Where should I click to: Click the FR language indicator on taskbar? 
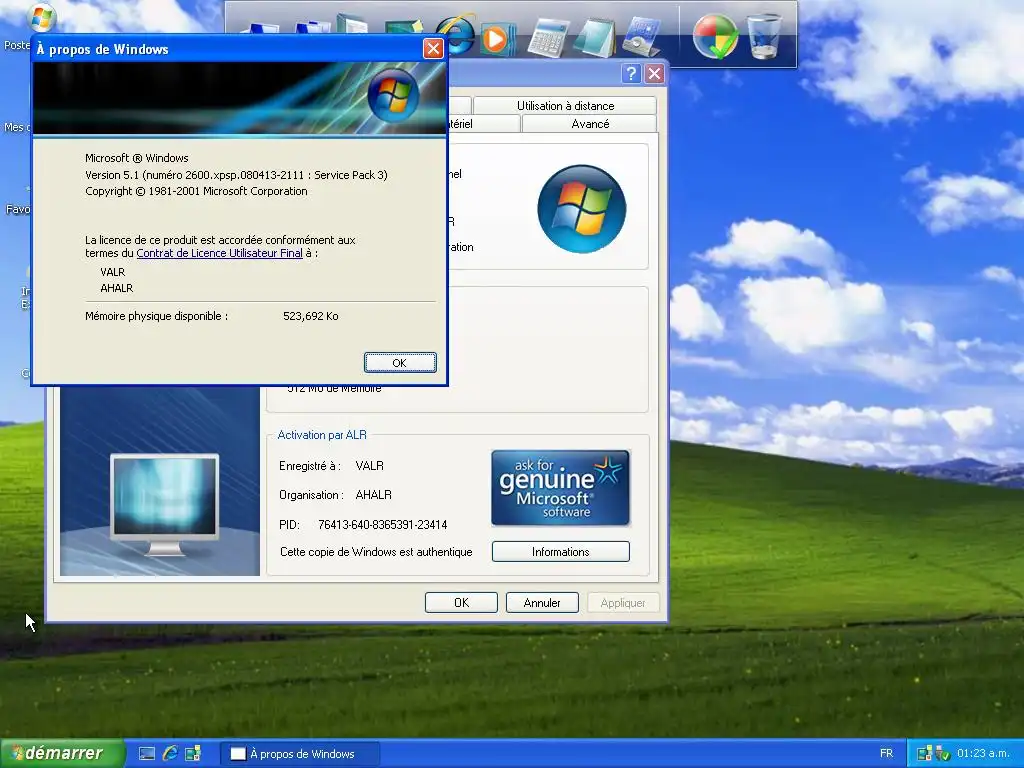click(886, 754)
